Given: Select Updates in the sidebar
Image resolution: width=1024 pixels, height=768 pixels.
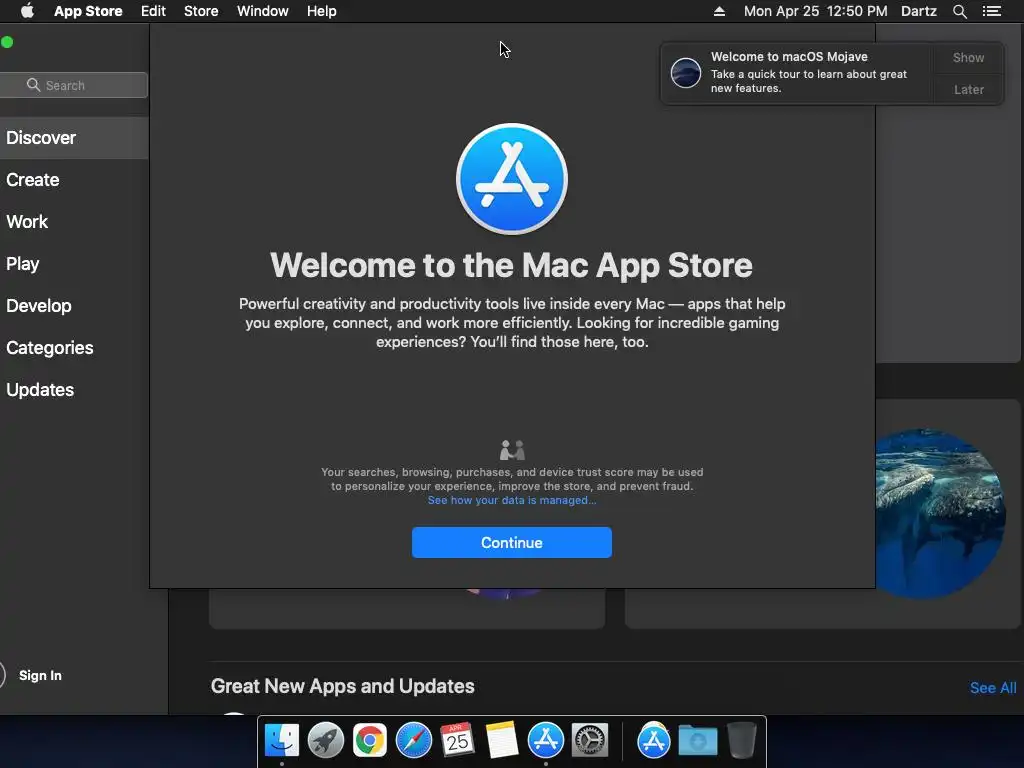Looking at the screenshot, I should pyautogui.click(x=74, y=389).
